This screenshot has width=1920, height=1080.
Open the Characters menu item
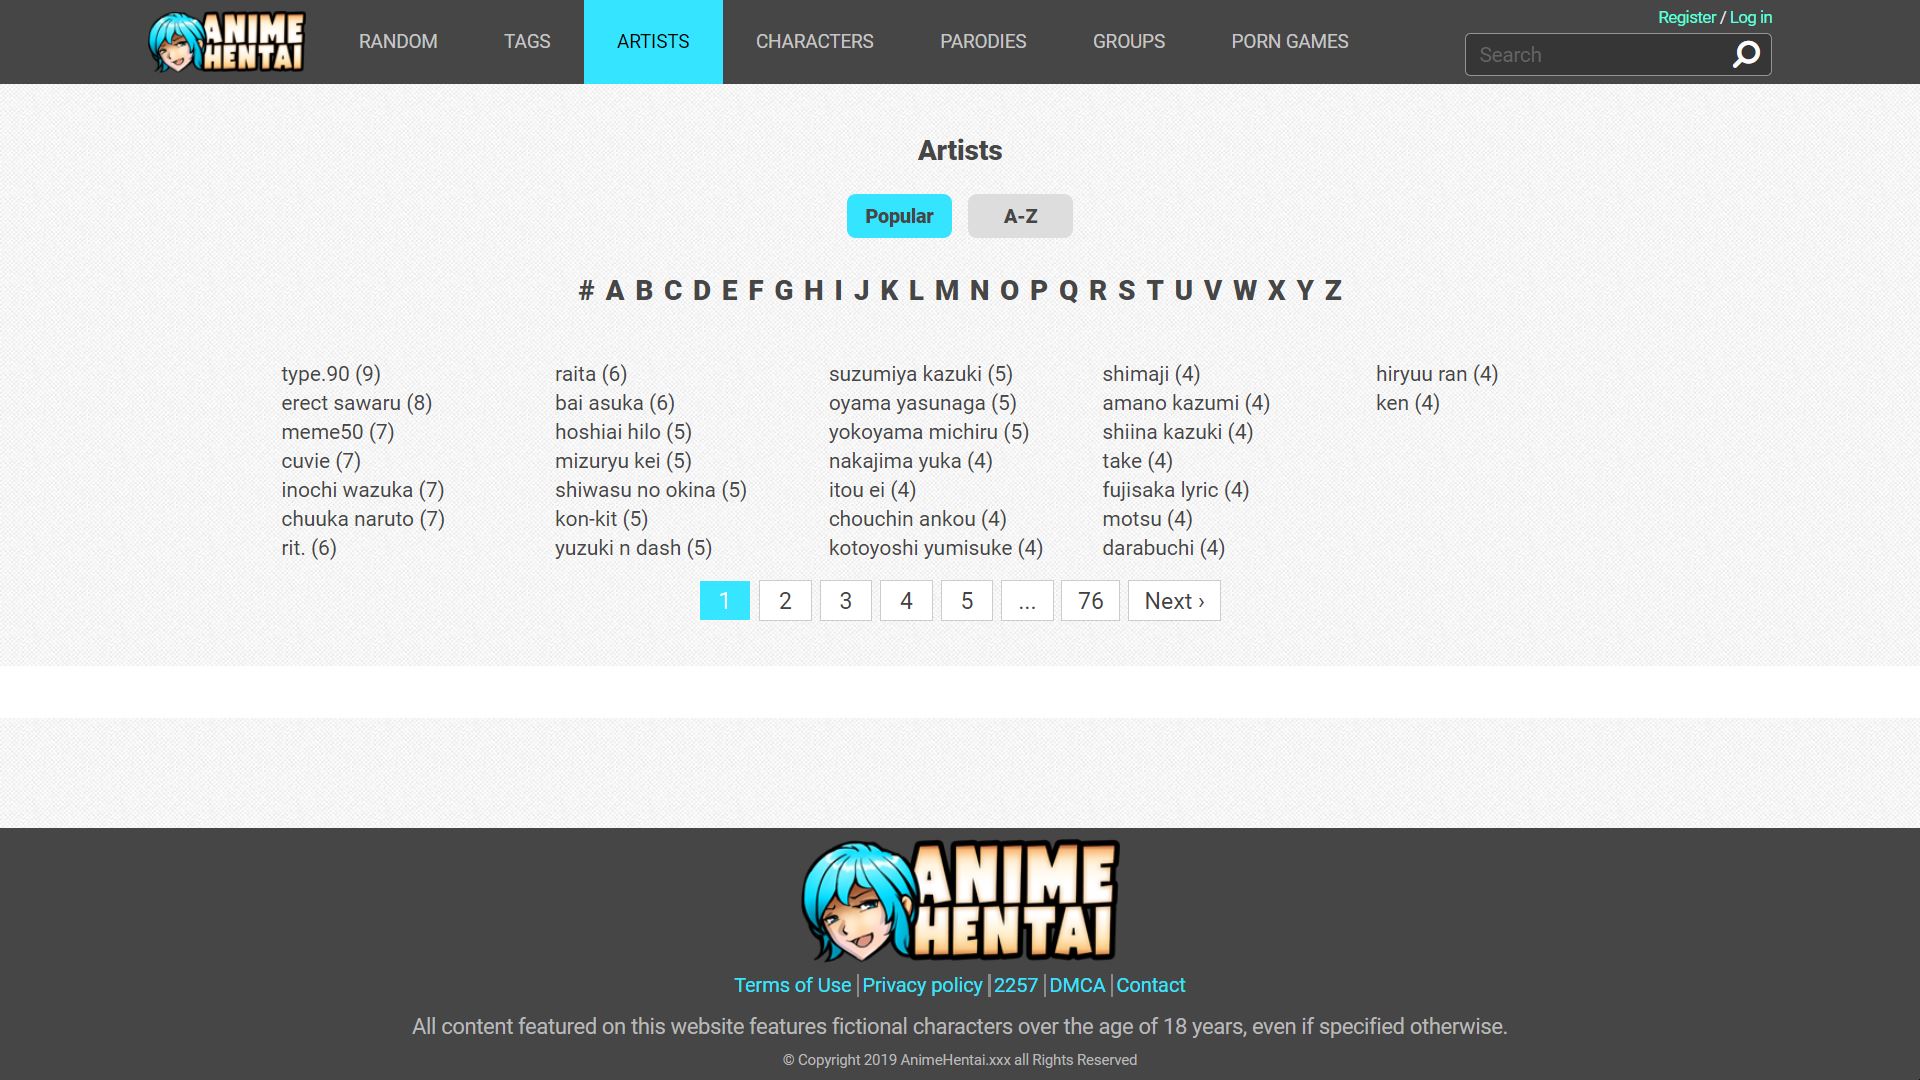click(x=814, y=42)
